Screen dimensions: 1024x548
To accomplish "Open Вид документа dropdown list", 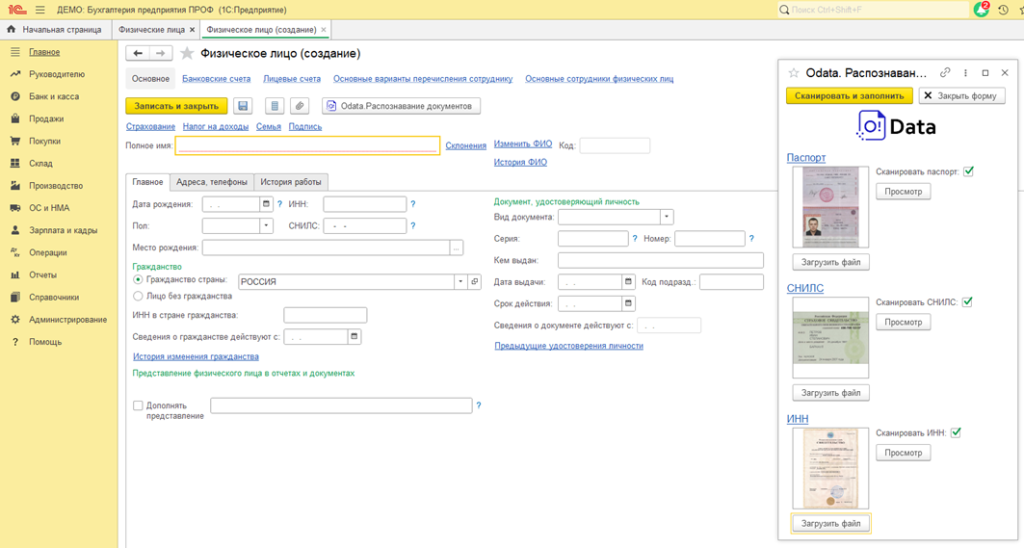I will (x=666, y=217).
